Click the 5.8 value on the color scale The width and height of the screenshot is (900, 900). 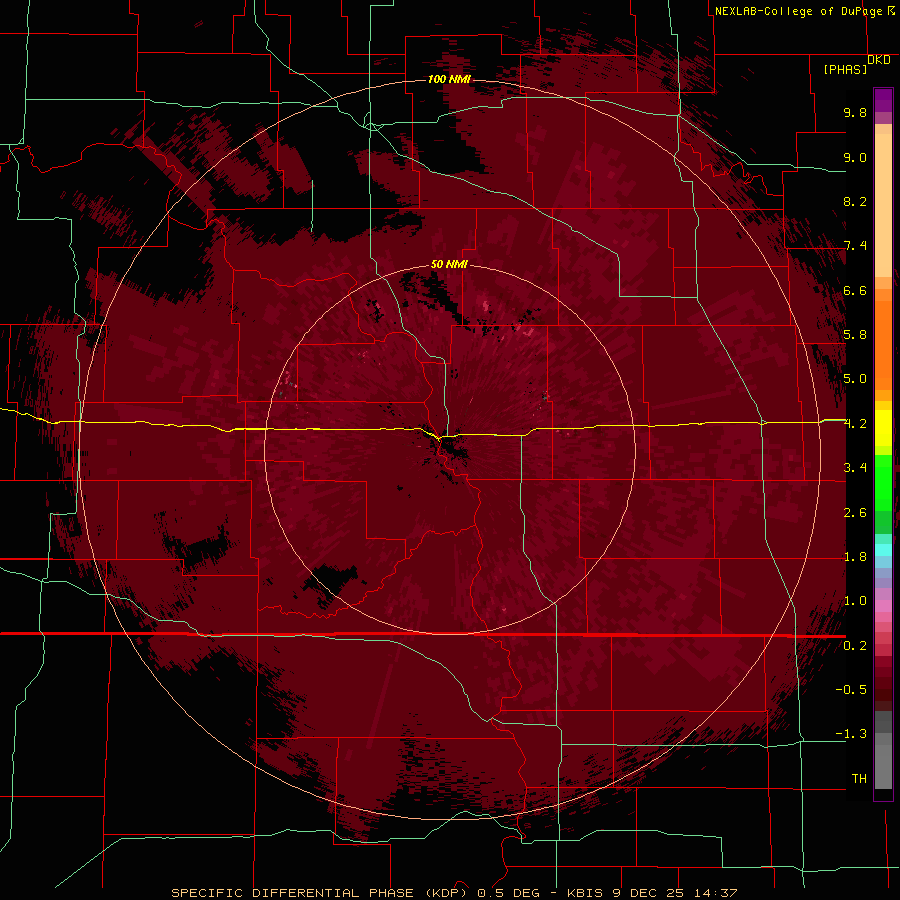(x=855, y=335)
